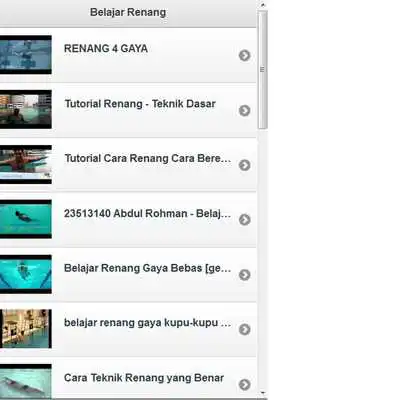Click arrow icon beside Tutorial Renang - Teknik Dasar
Image resolution: width=409 pixels, height=400 pixels.
click(x=244, y=110)
